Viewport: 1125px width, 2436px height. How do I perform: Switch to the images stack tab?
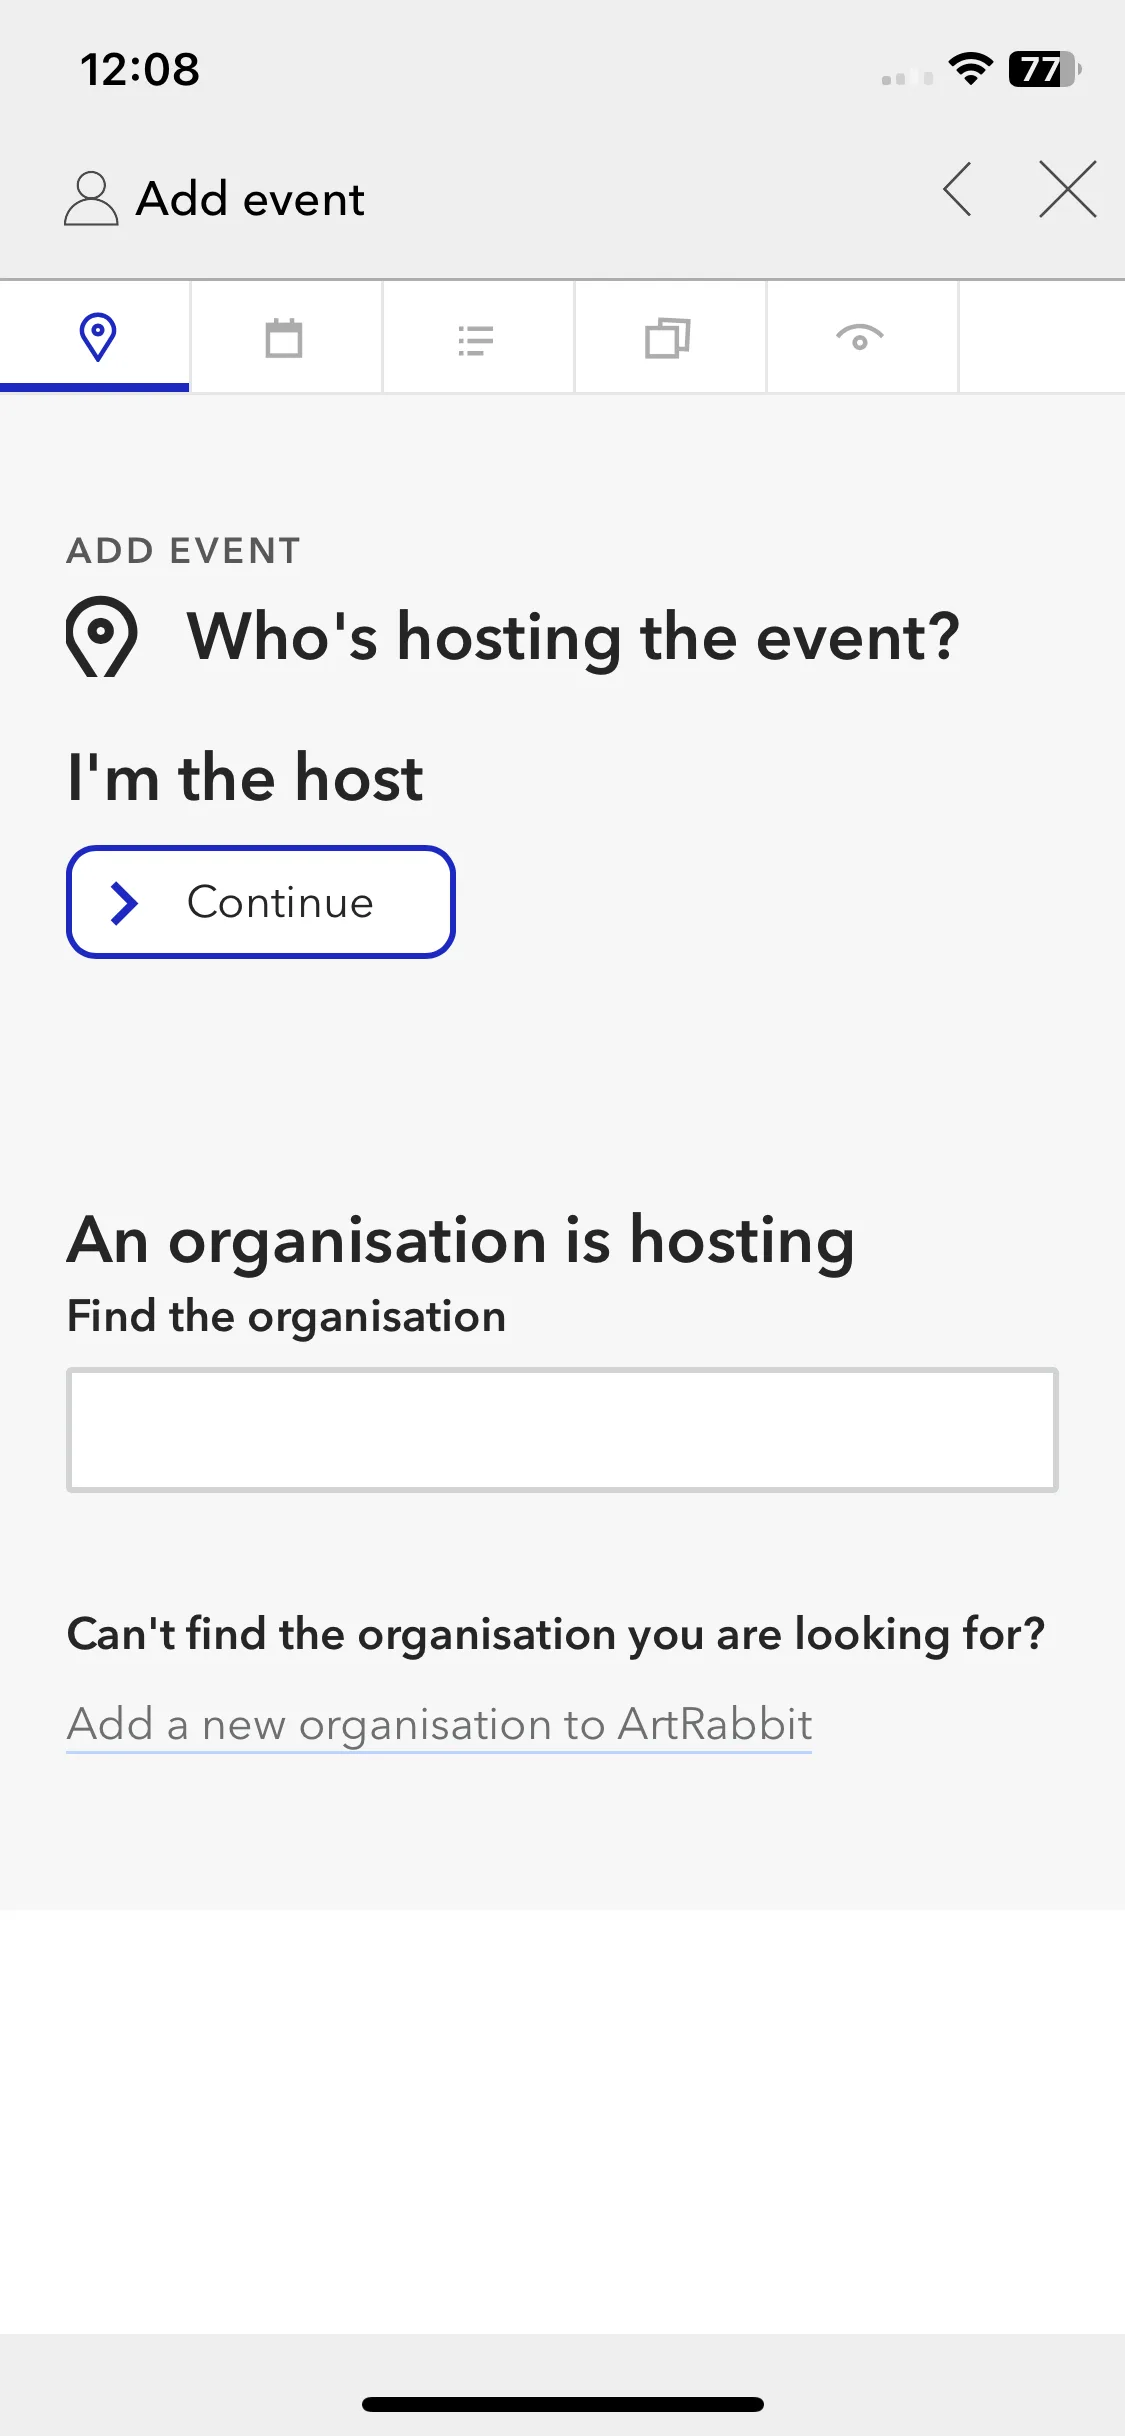tap(669, 337)
